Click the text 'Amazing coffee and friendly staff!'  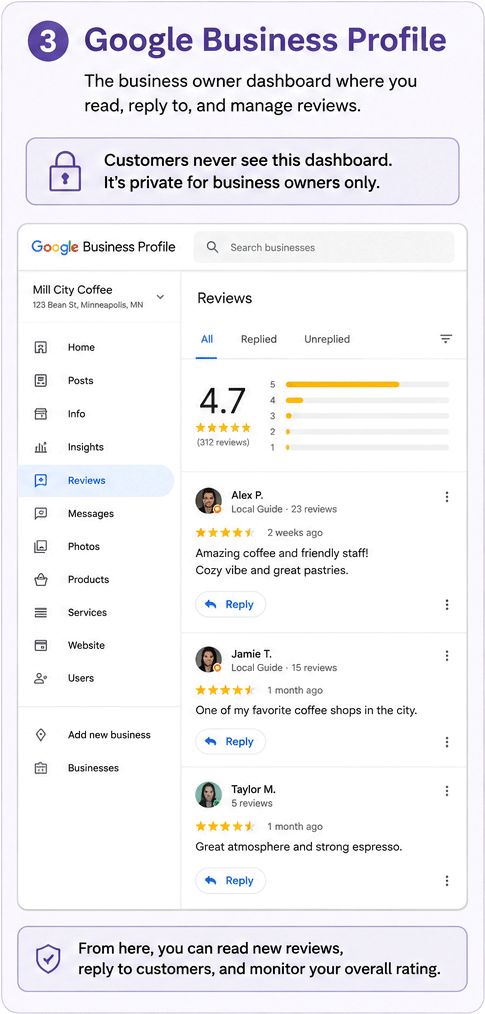(282, 554)
